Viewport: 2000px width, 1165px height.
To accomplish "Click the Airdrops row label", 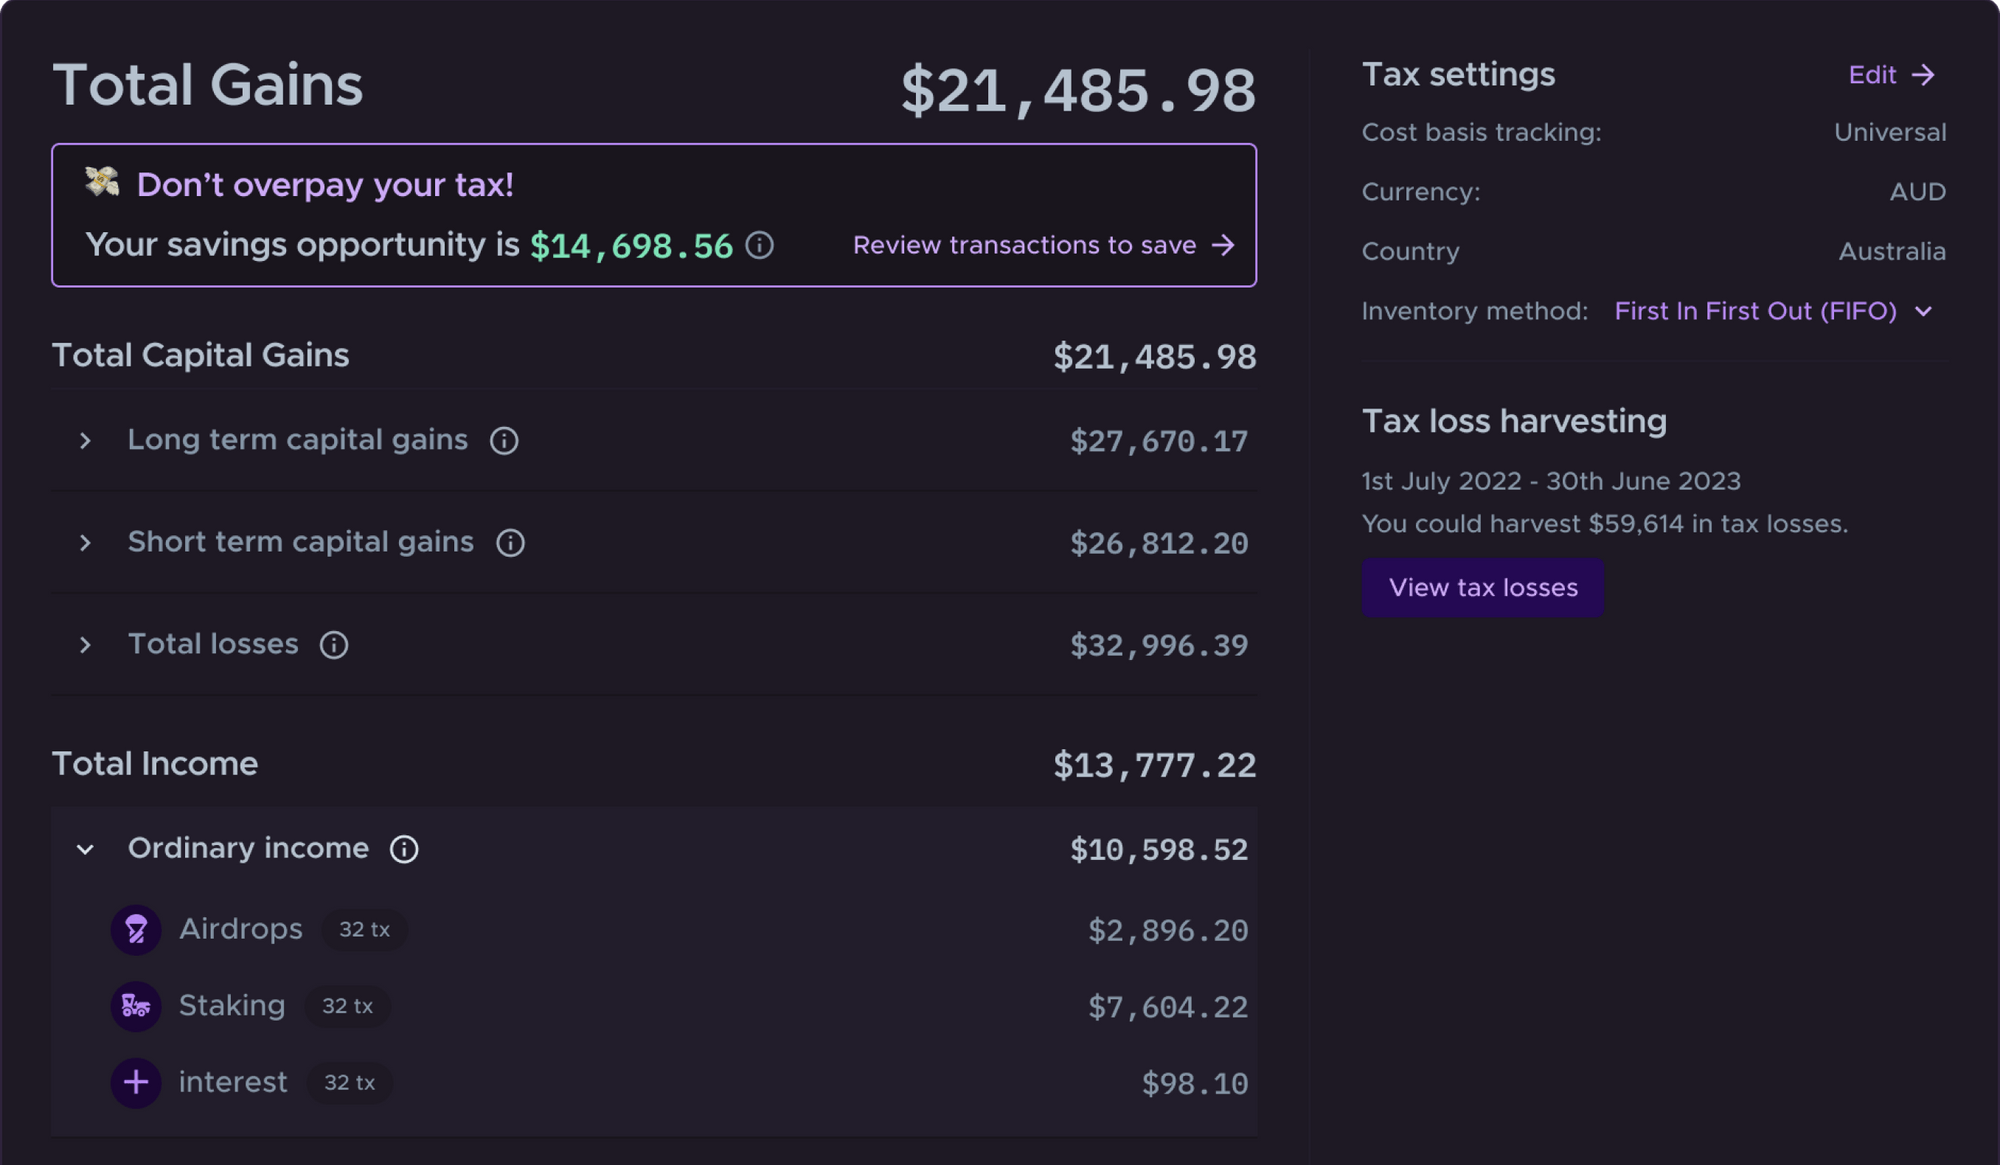I will tap(240, 929).
